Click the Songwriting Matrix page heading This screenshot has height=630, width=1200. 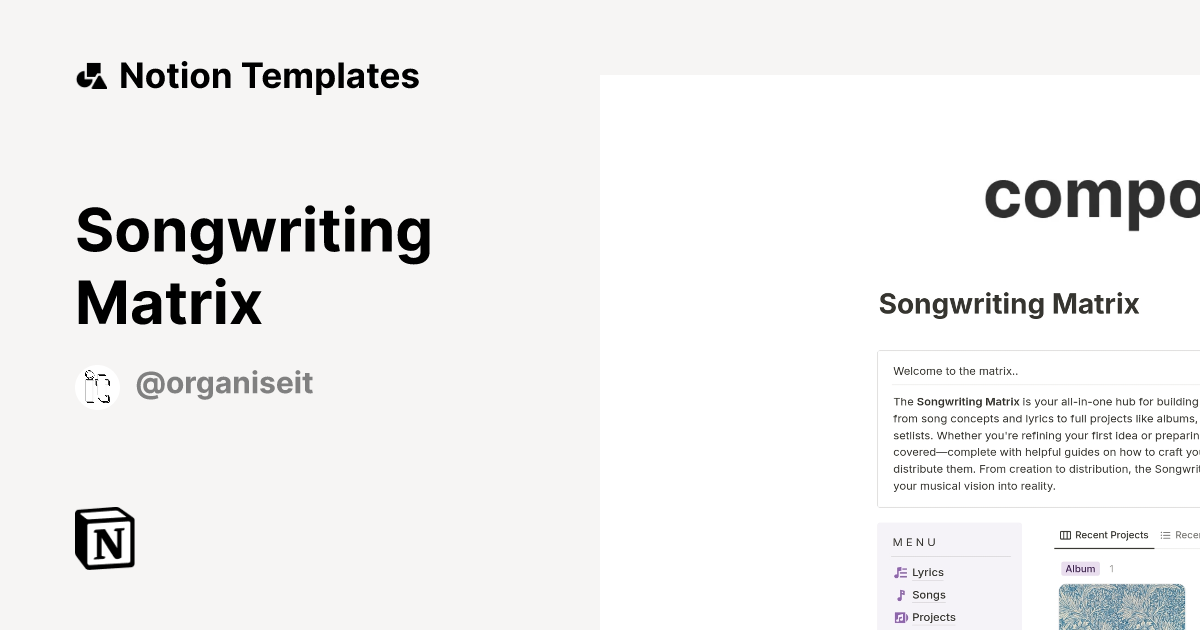1008,304
